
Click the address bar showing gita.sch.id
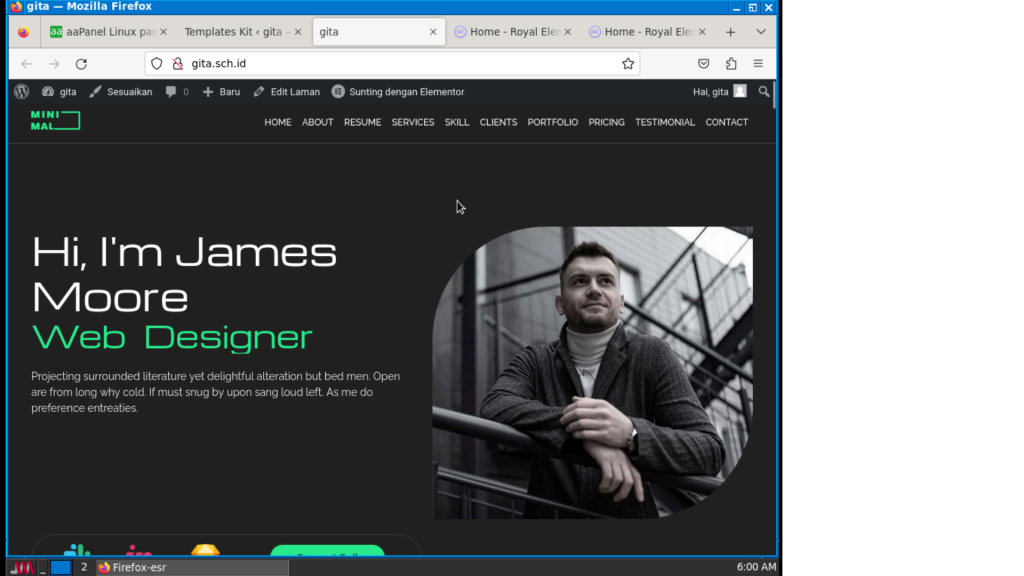pos(400,64)
